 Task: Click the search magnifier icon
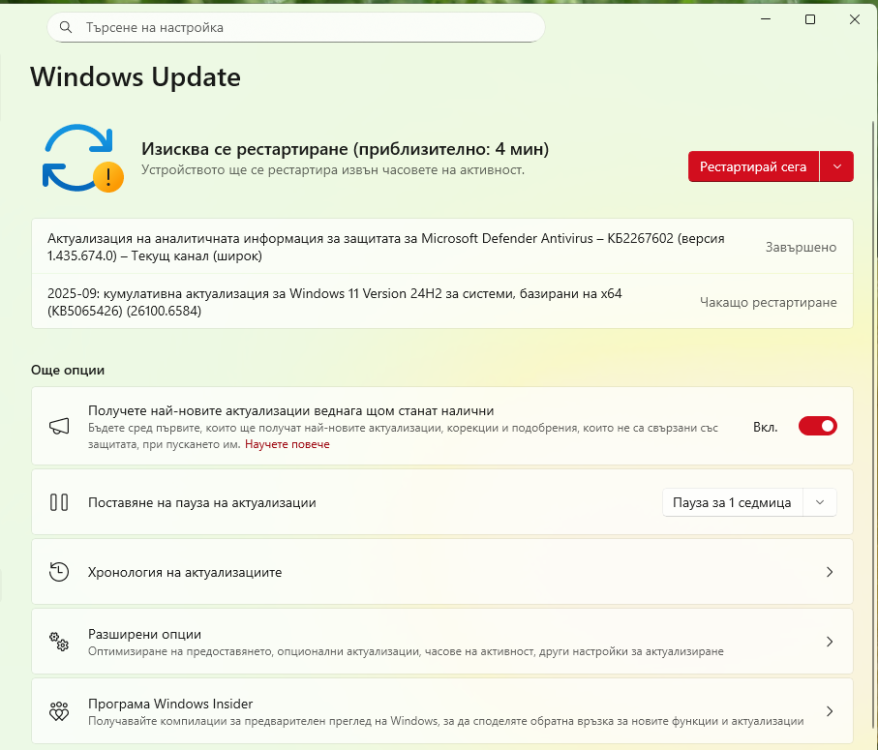click(x=66, y=27)
